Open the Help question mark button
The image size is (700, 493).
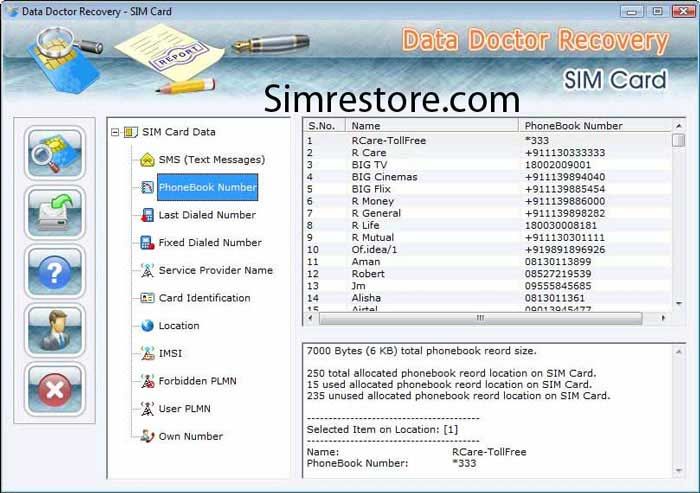(54, 272)
